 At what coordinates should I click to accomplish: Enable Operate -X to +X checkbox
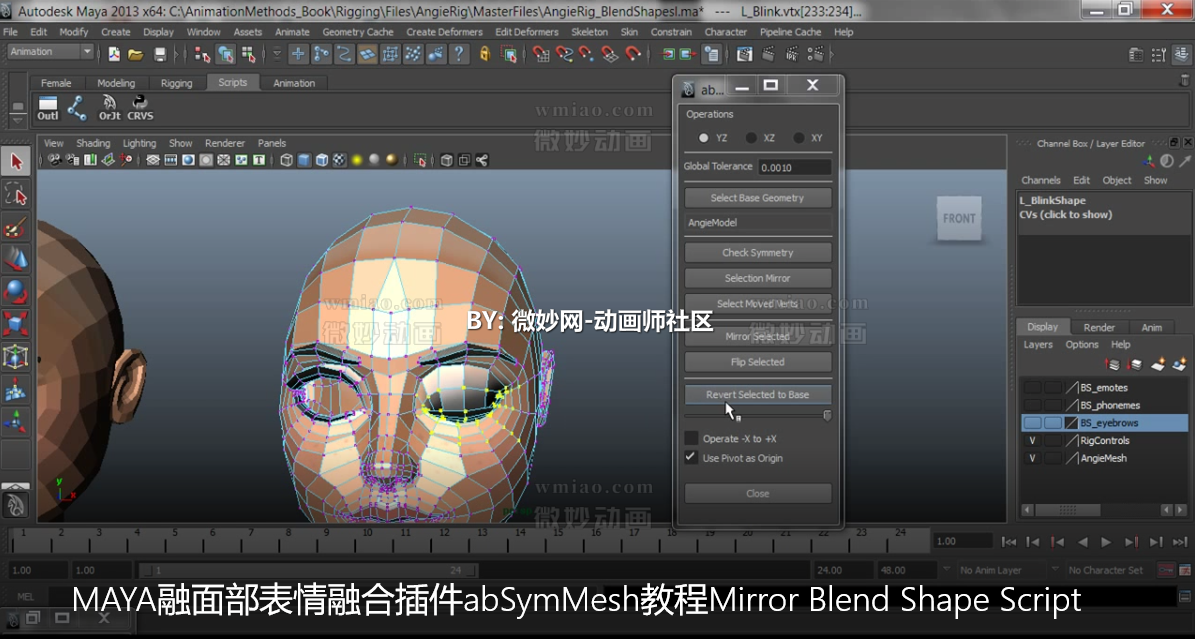691,438
